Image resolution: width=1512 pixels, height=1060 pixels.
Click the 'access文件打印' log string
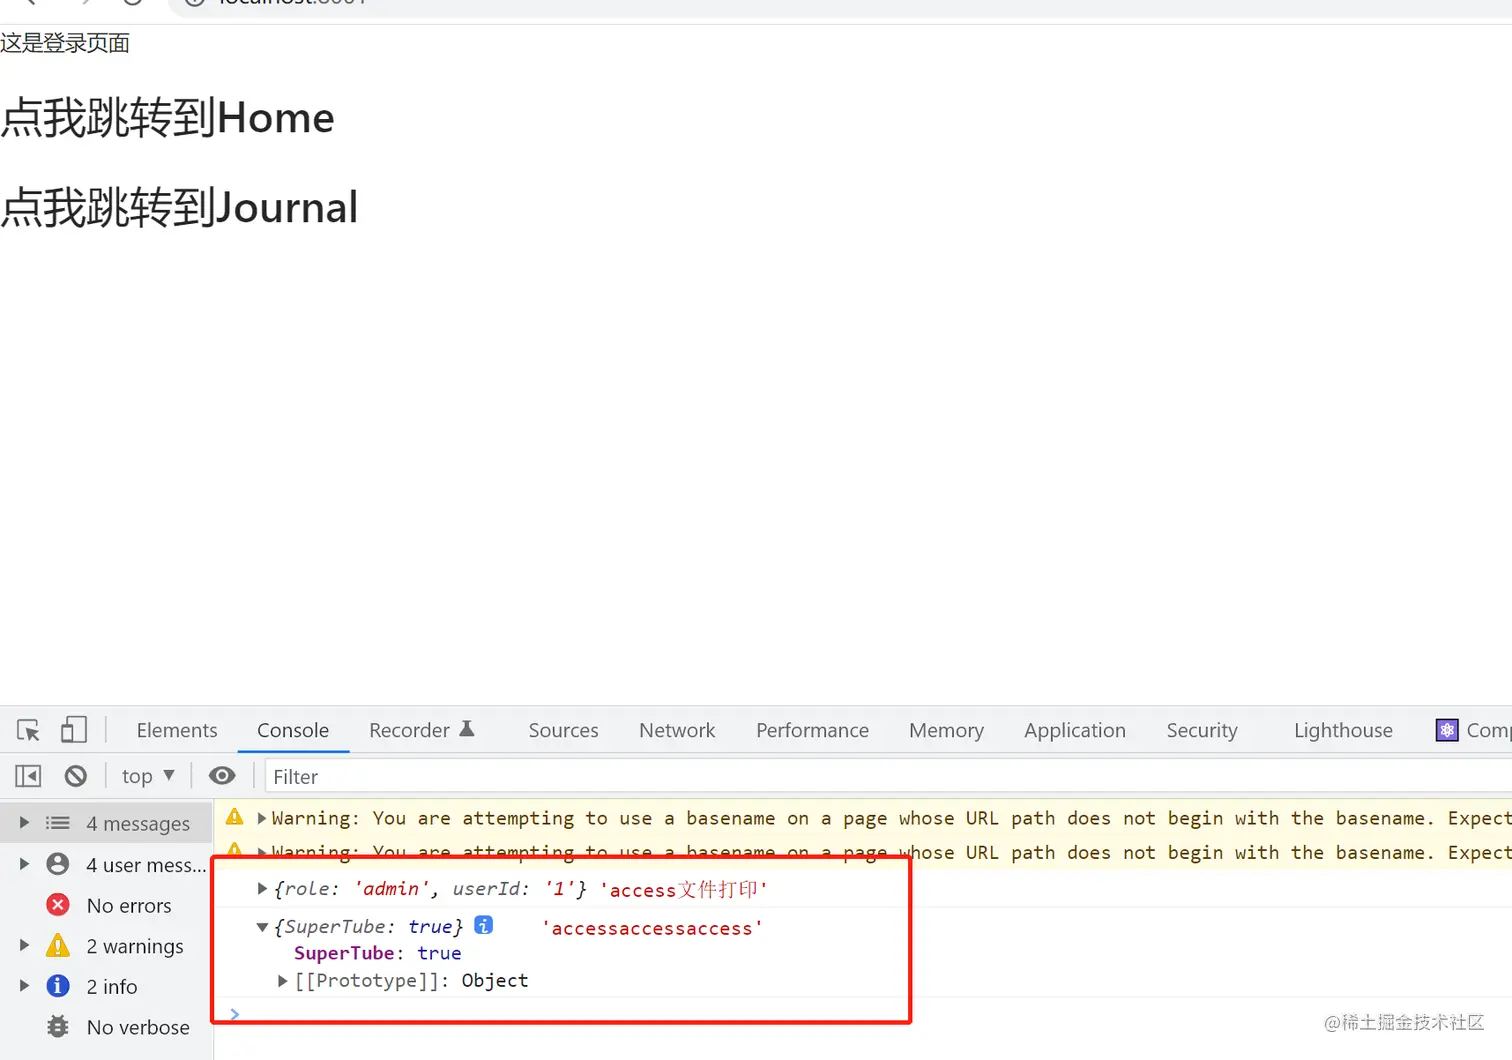[684, 890]
